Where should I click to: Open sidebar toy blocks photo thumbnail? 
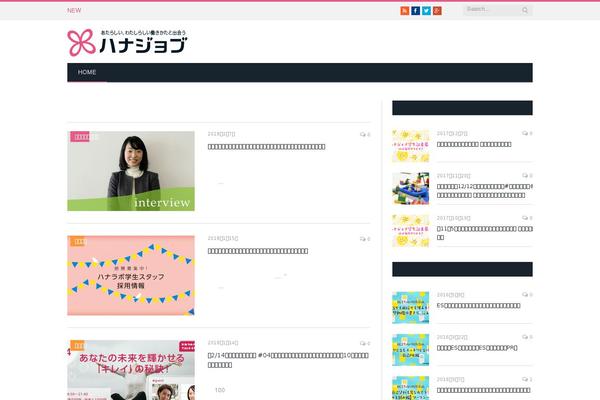coord(411,188)
